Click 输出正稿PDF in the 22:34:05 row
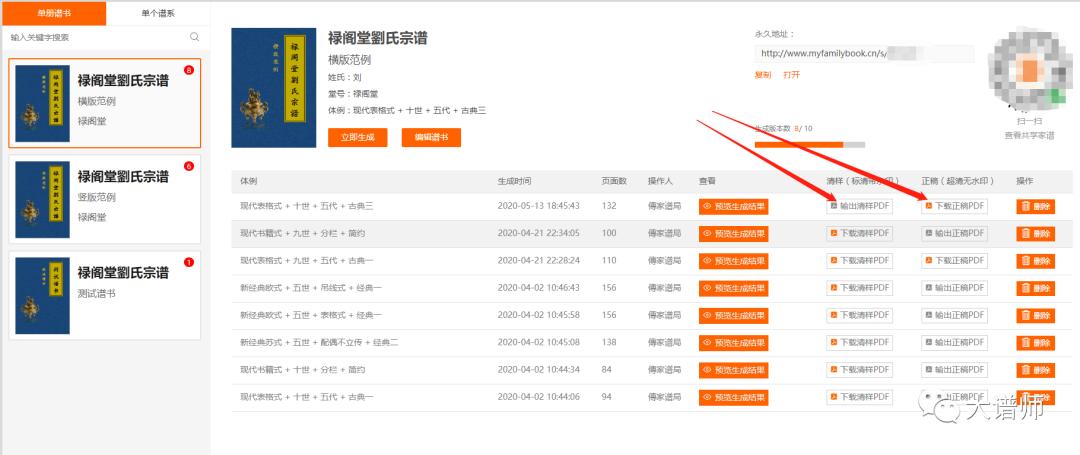The width and height of the screenshot is (1080, 455). point(955,234)
